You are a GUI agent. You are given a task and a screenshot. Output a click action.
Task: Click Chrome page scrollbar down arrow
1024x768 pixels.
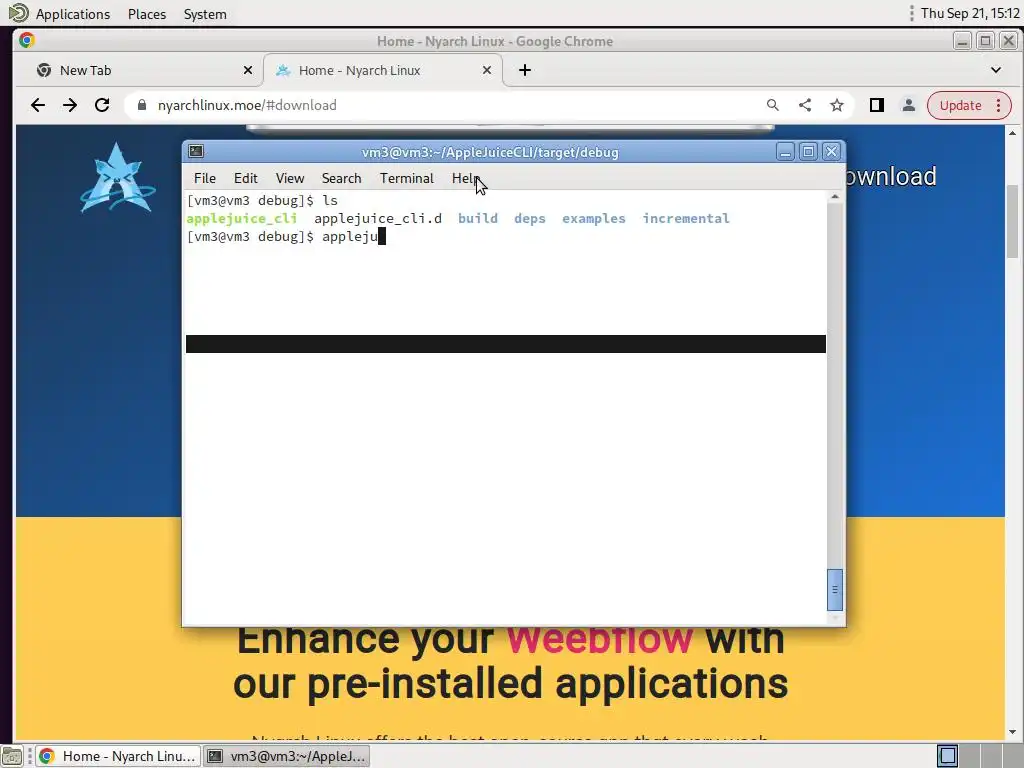1012,733
